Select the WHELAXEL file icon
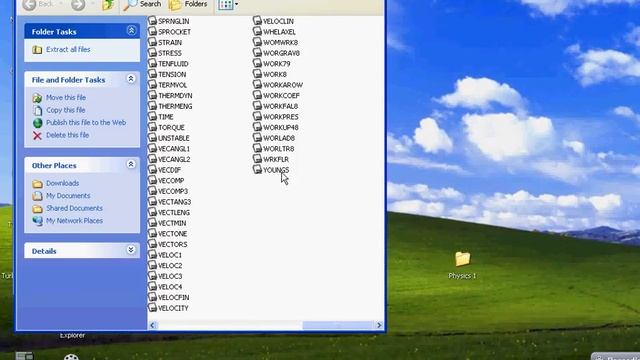The width and height of the screenshot is (640, 360). tap(257, 31)
